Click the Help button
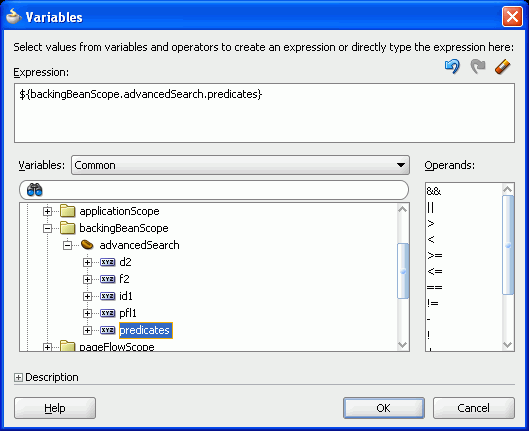Image resolution: width=529 pixels, height=431 pixels. 55,408
